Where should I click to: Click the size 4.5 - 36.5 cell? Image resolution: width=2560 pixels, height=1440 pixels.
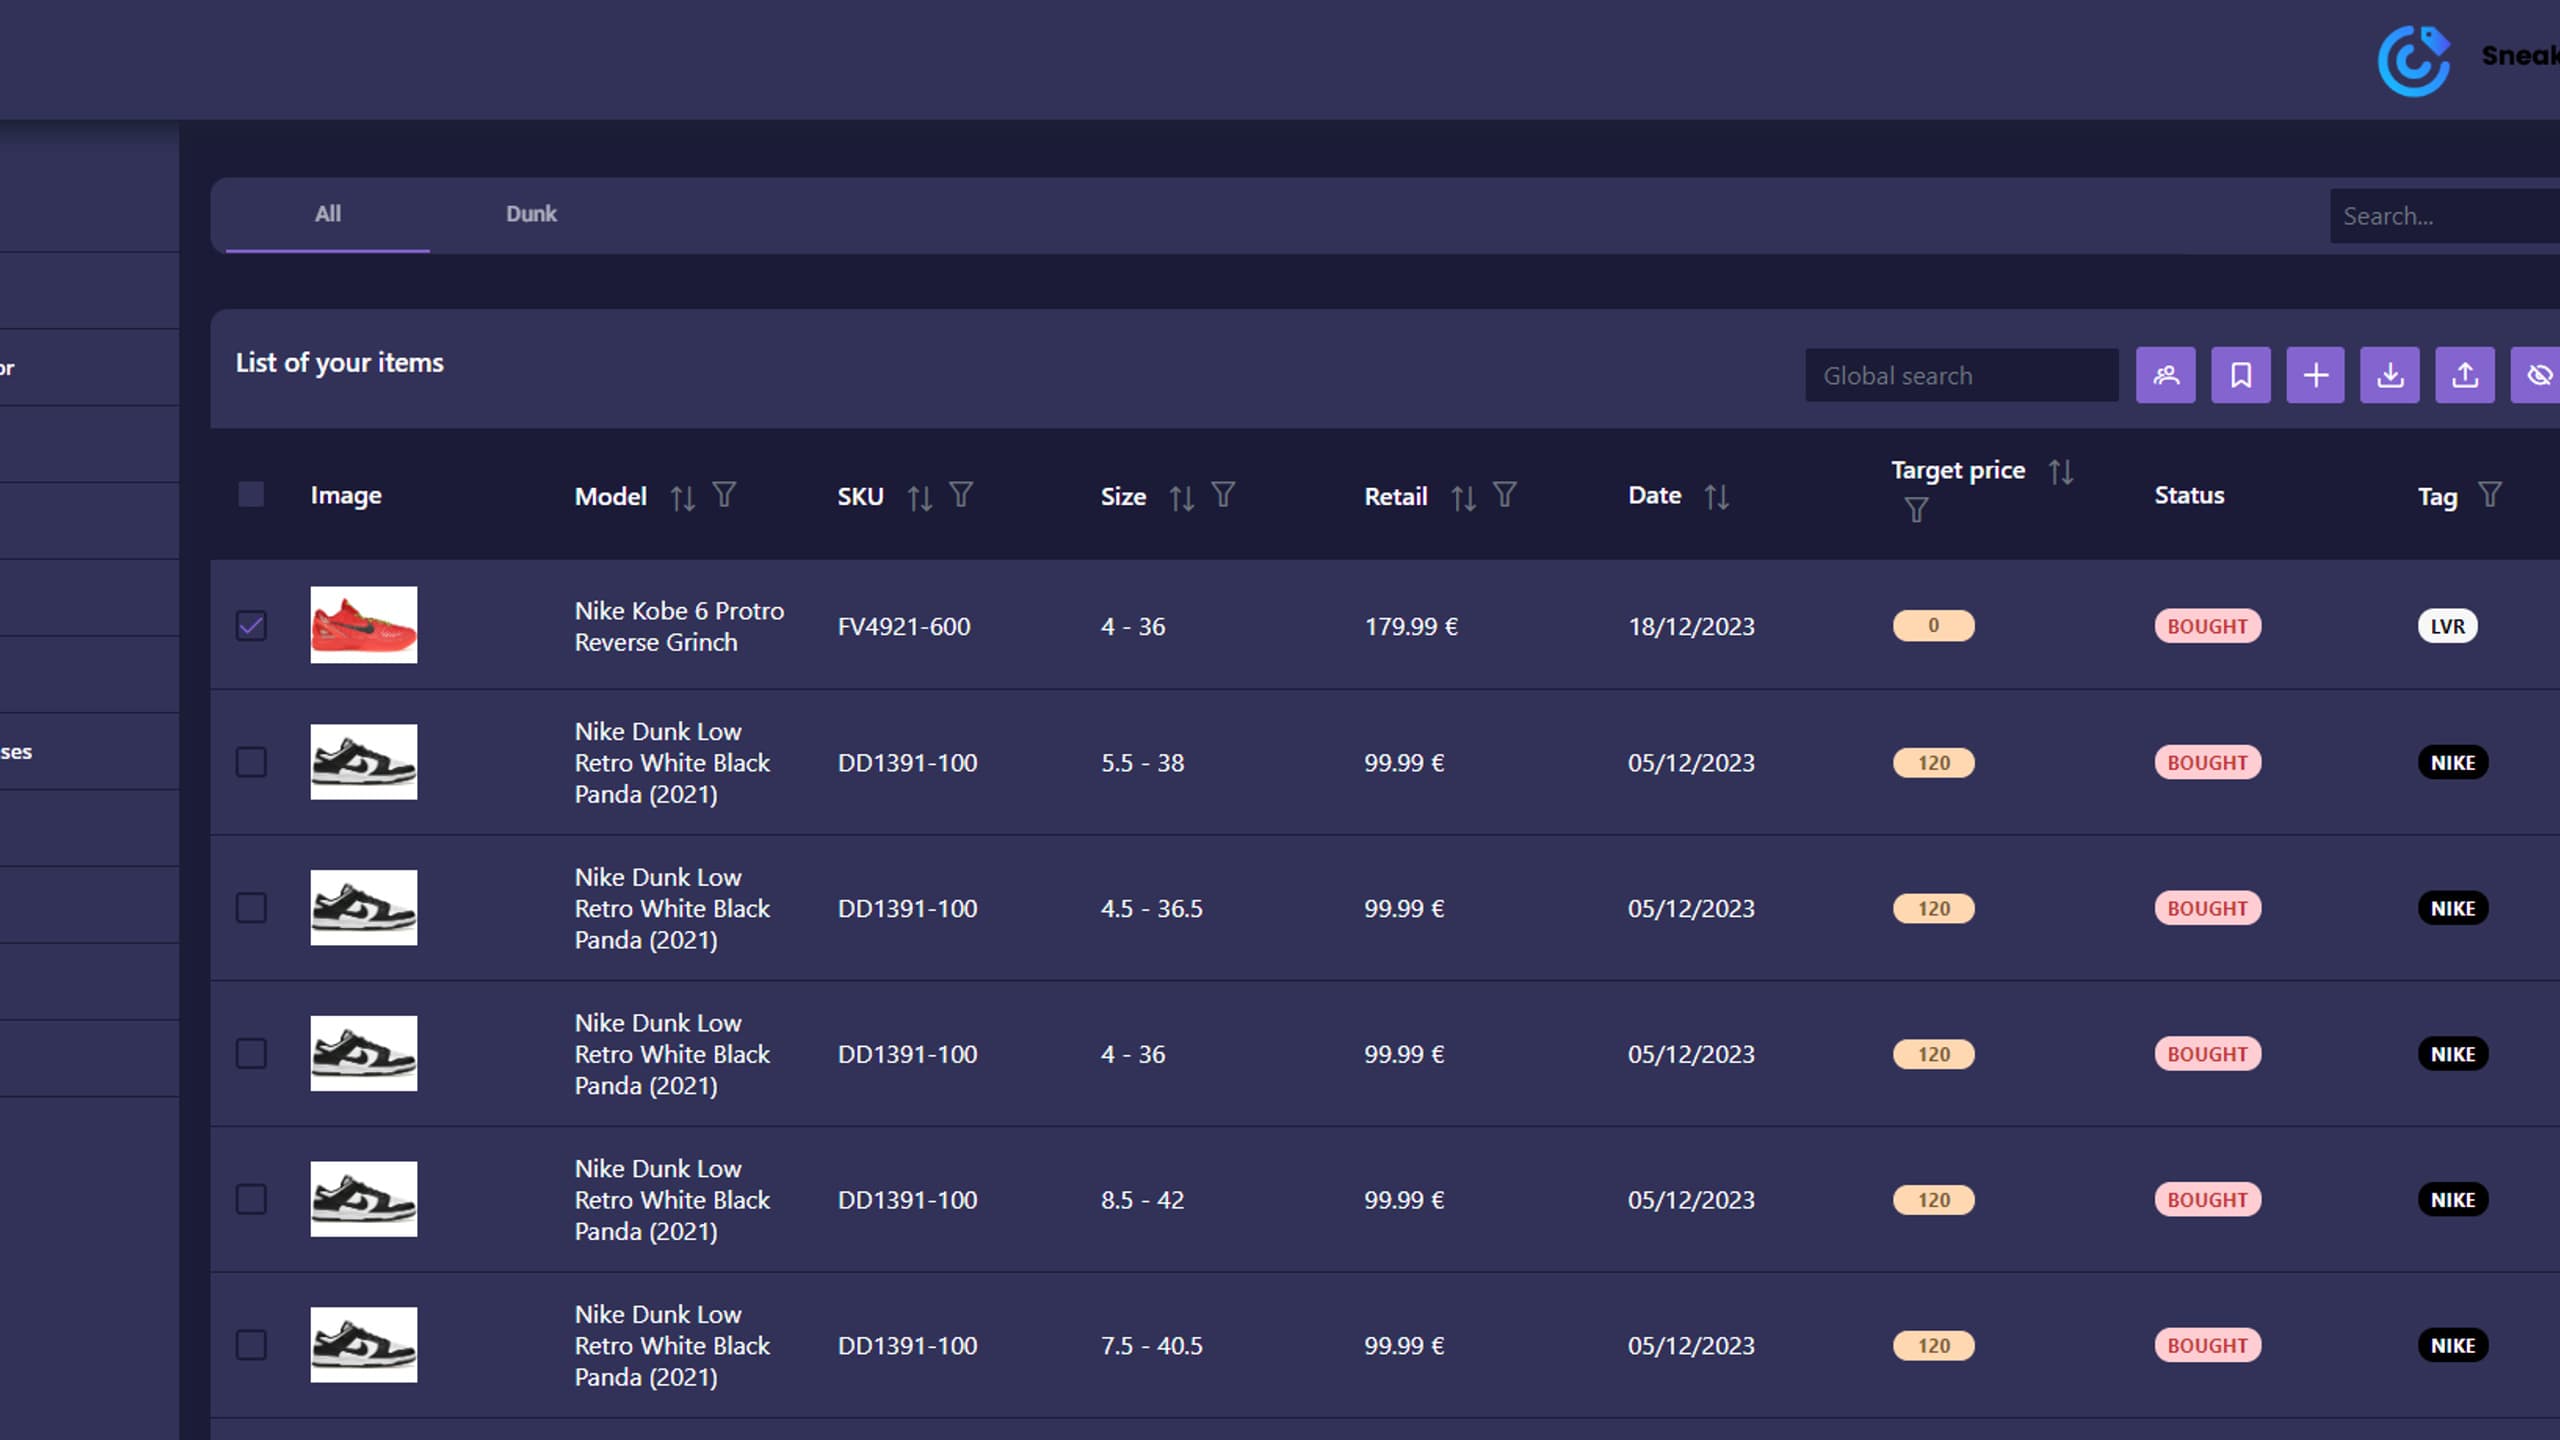coord(1151,909)
